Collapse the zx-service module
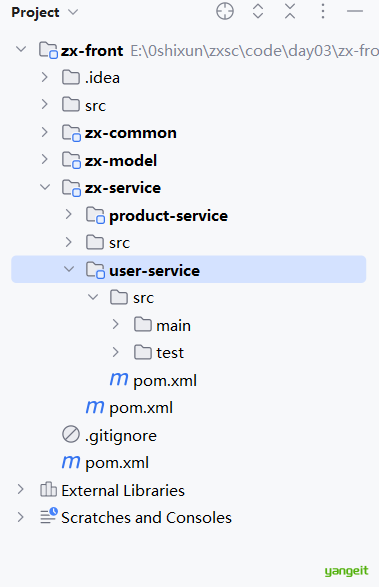 pyautogui.click(x=45, y=187)
